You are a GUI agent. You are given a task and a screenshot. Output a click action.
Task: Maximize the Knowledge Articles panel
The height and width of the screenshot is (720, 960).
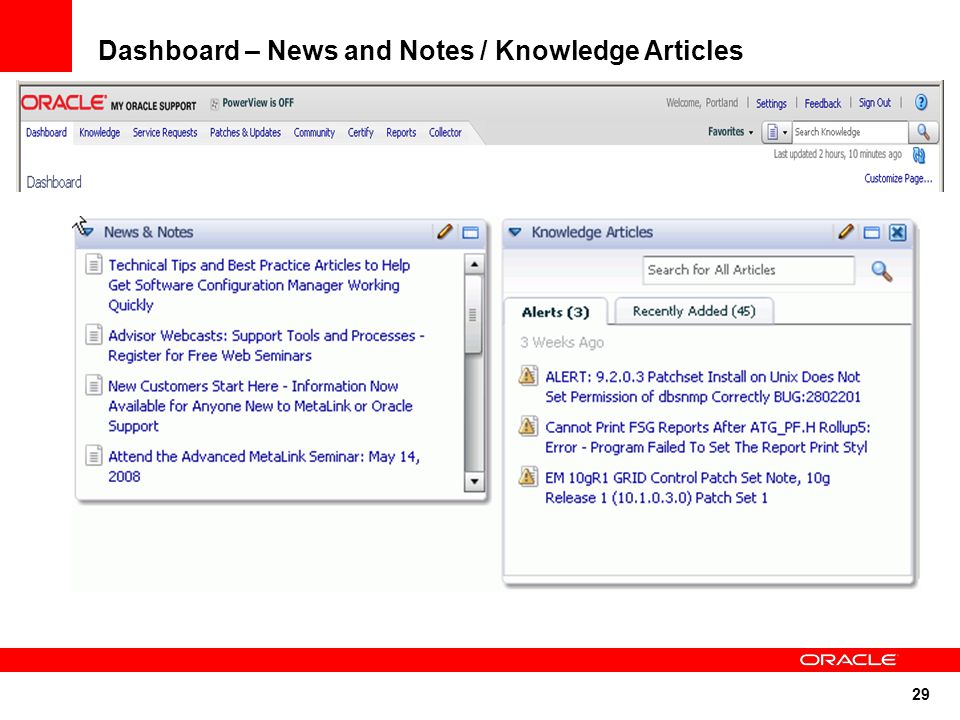click(871, 233)
